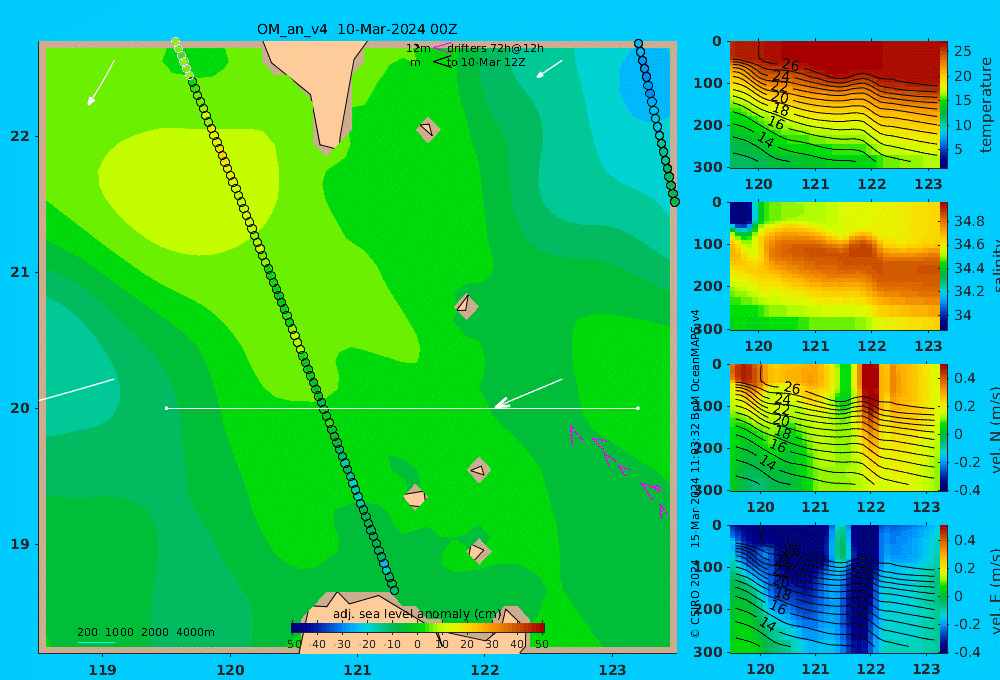Click the temperature color bar

[x=944, y=105]
